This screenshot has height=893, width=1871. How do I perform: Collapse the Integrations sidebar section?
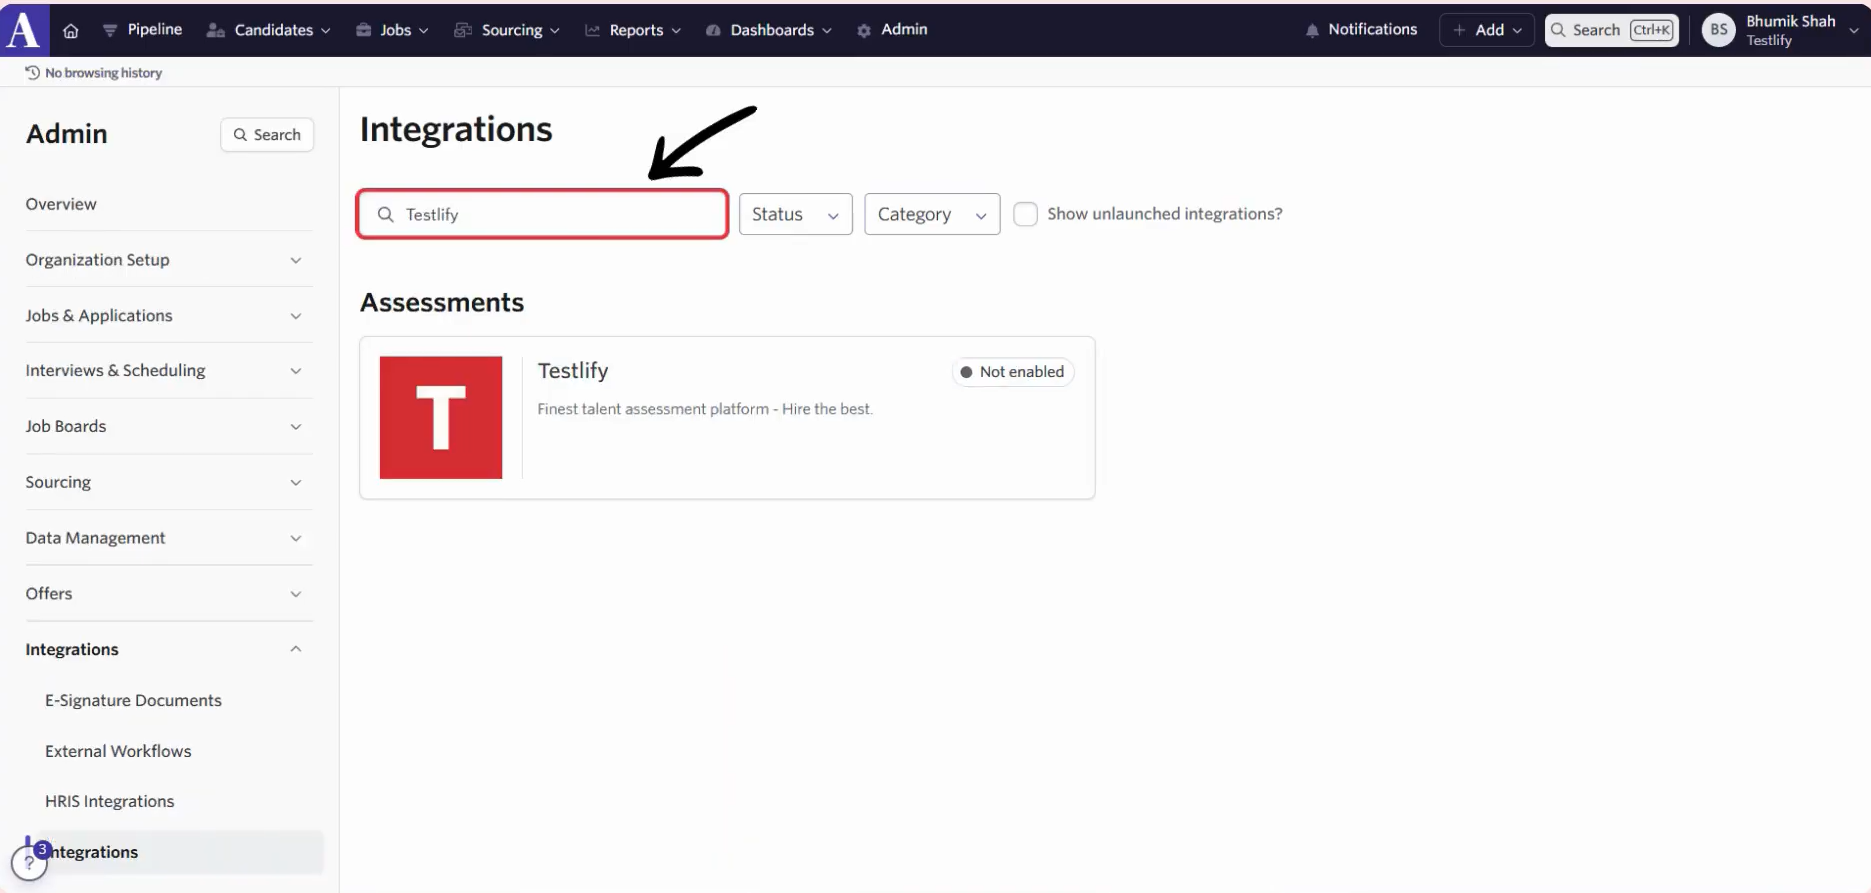point(169,650)
